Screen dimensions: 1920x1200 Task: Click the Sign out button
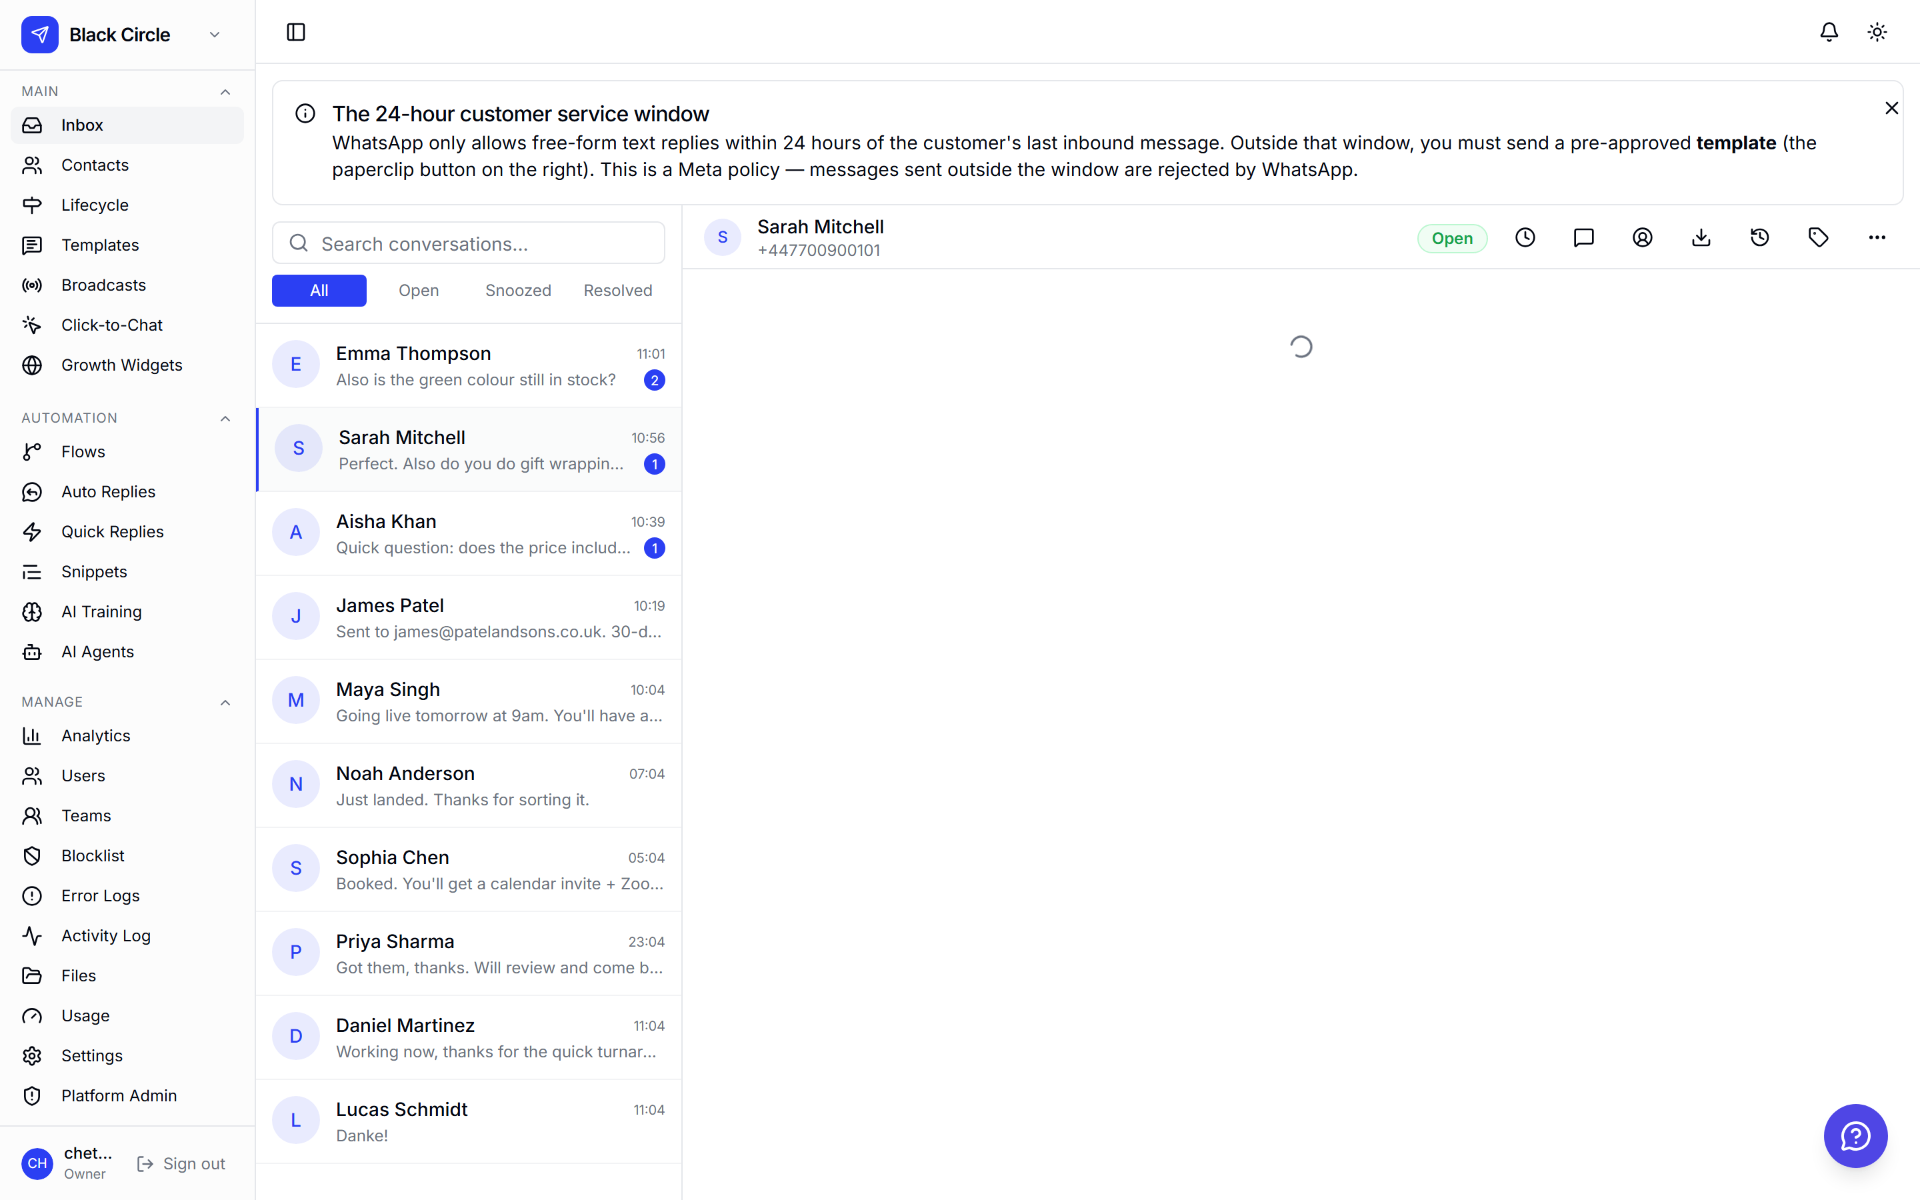click(x=181, y=1164)
